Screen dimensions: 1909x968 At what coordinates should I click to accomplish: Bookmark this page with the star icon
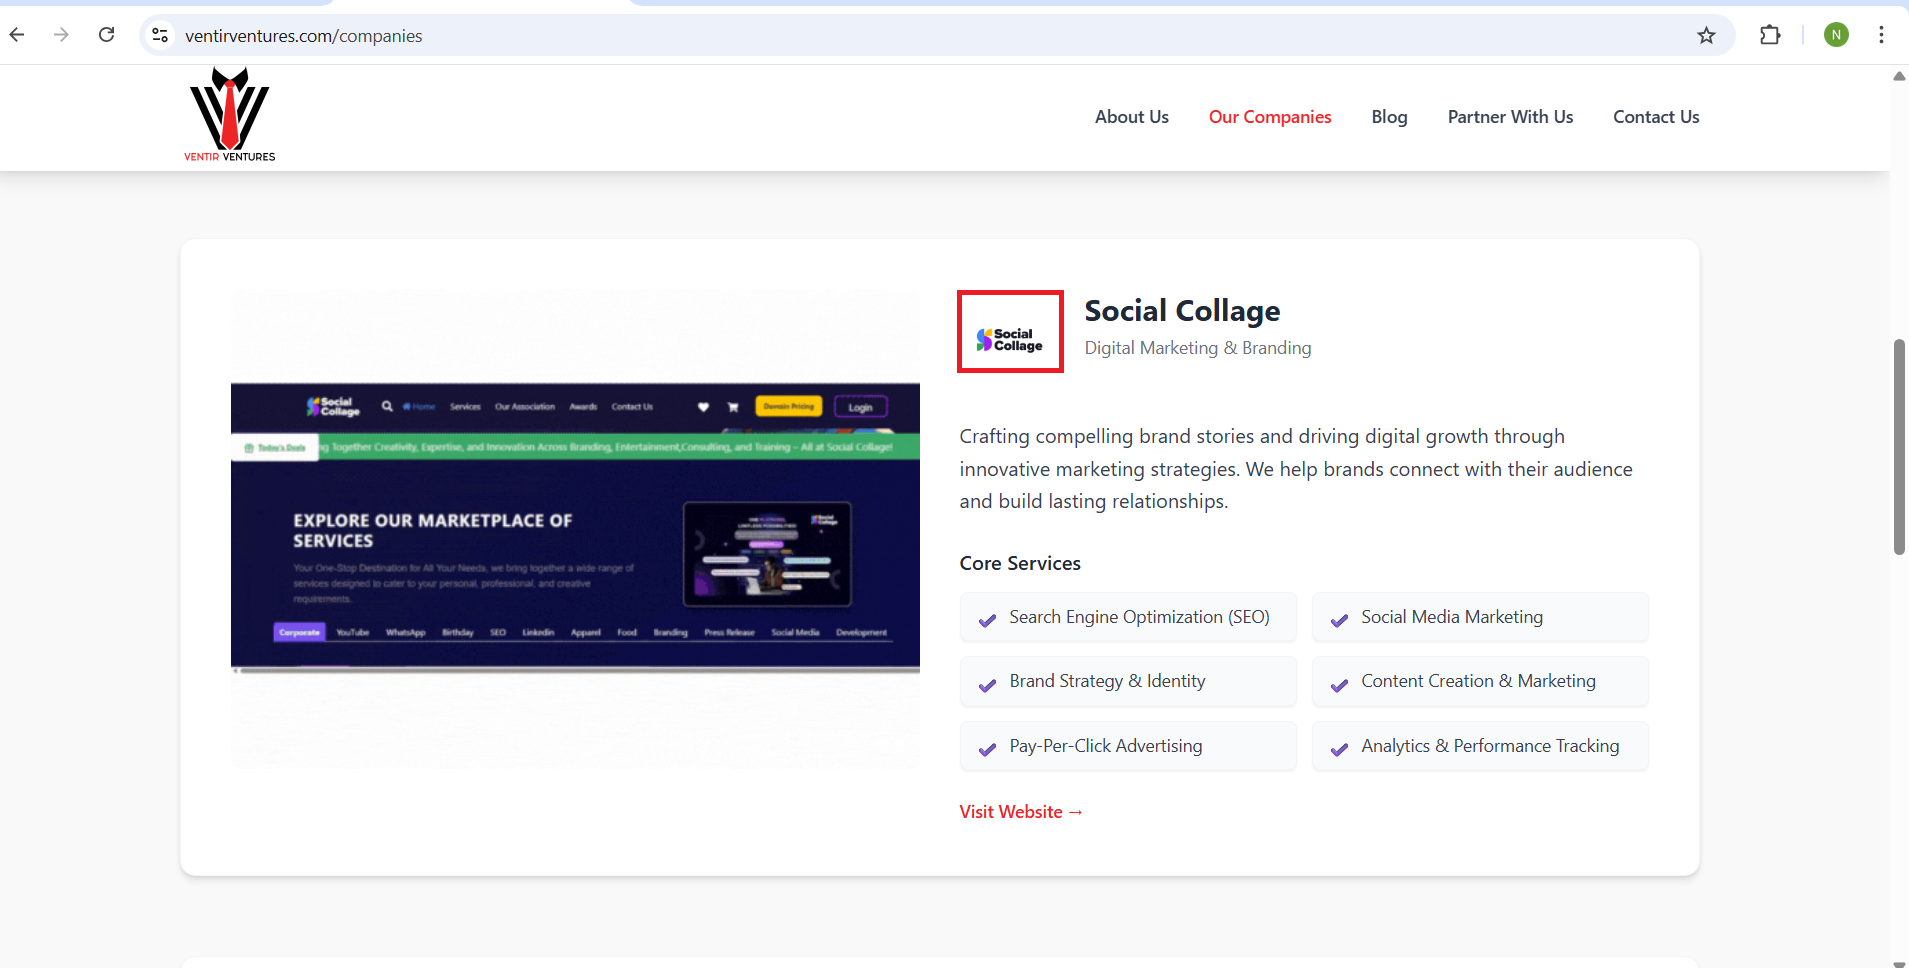[1706, 36]
